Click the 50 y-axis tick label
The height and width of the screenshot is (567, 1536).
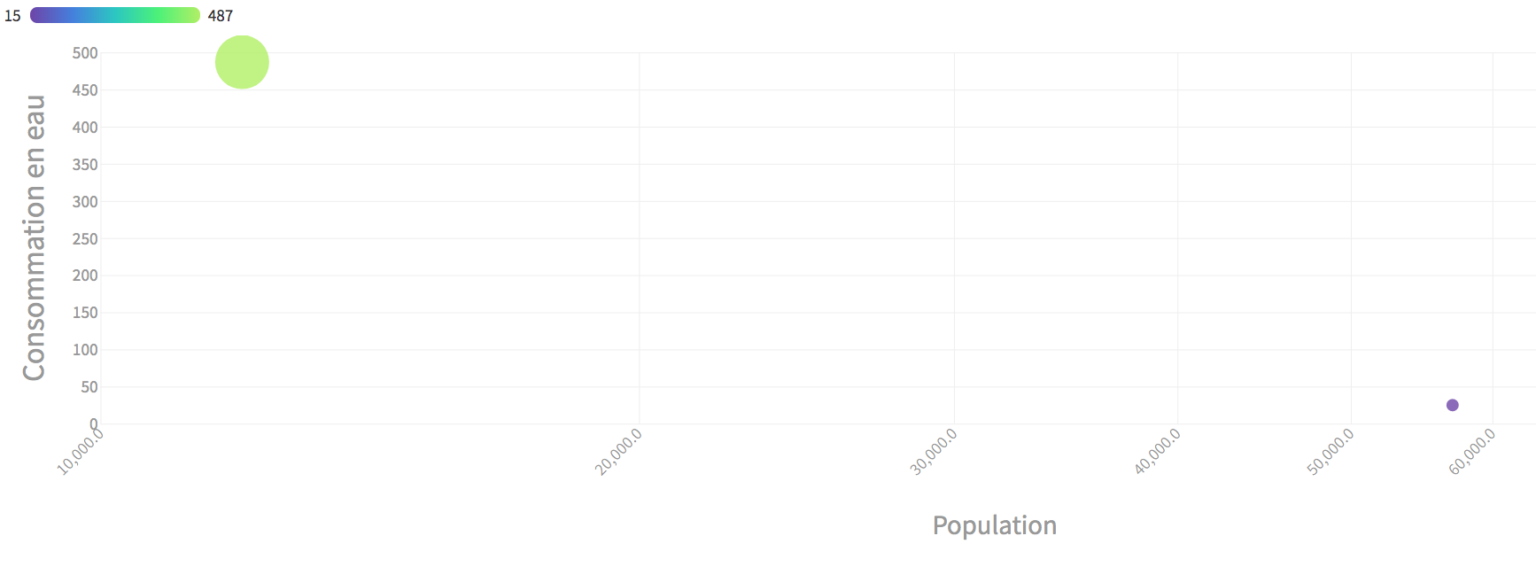click(x=87, y=387)
